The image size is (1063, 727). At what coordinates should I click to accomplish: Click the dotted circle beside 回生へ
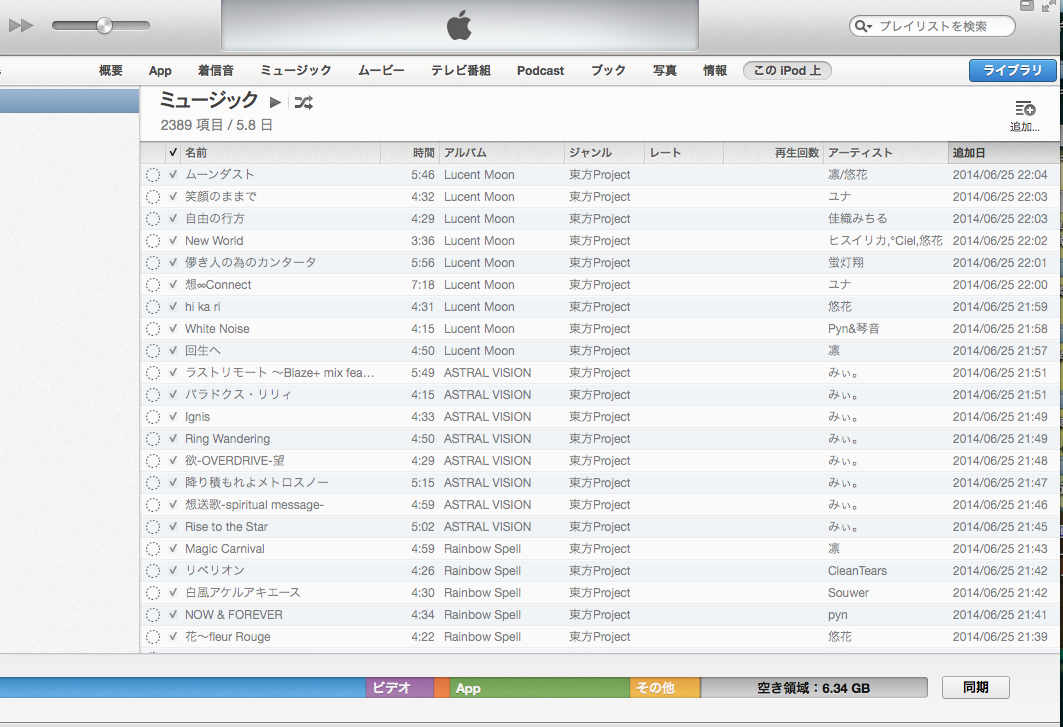pos(153,351)
